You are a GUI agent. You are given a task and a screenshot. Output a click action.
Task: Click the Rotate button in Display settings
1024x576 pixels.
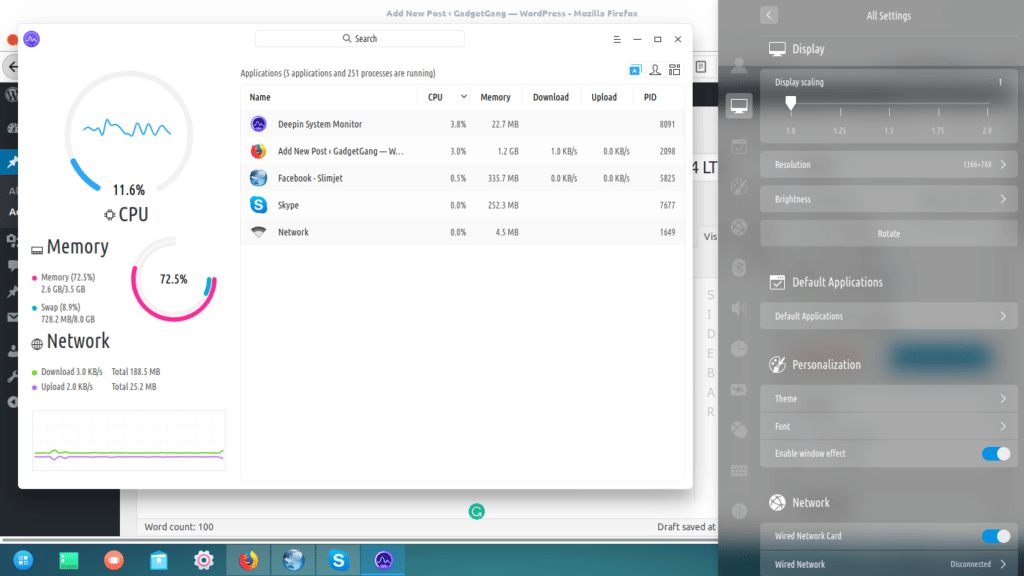(888, 233)
